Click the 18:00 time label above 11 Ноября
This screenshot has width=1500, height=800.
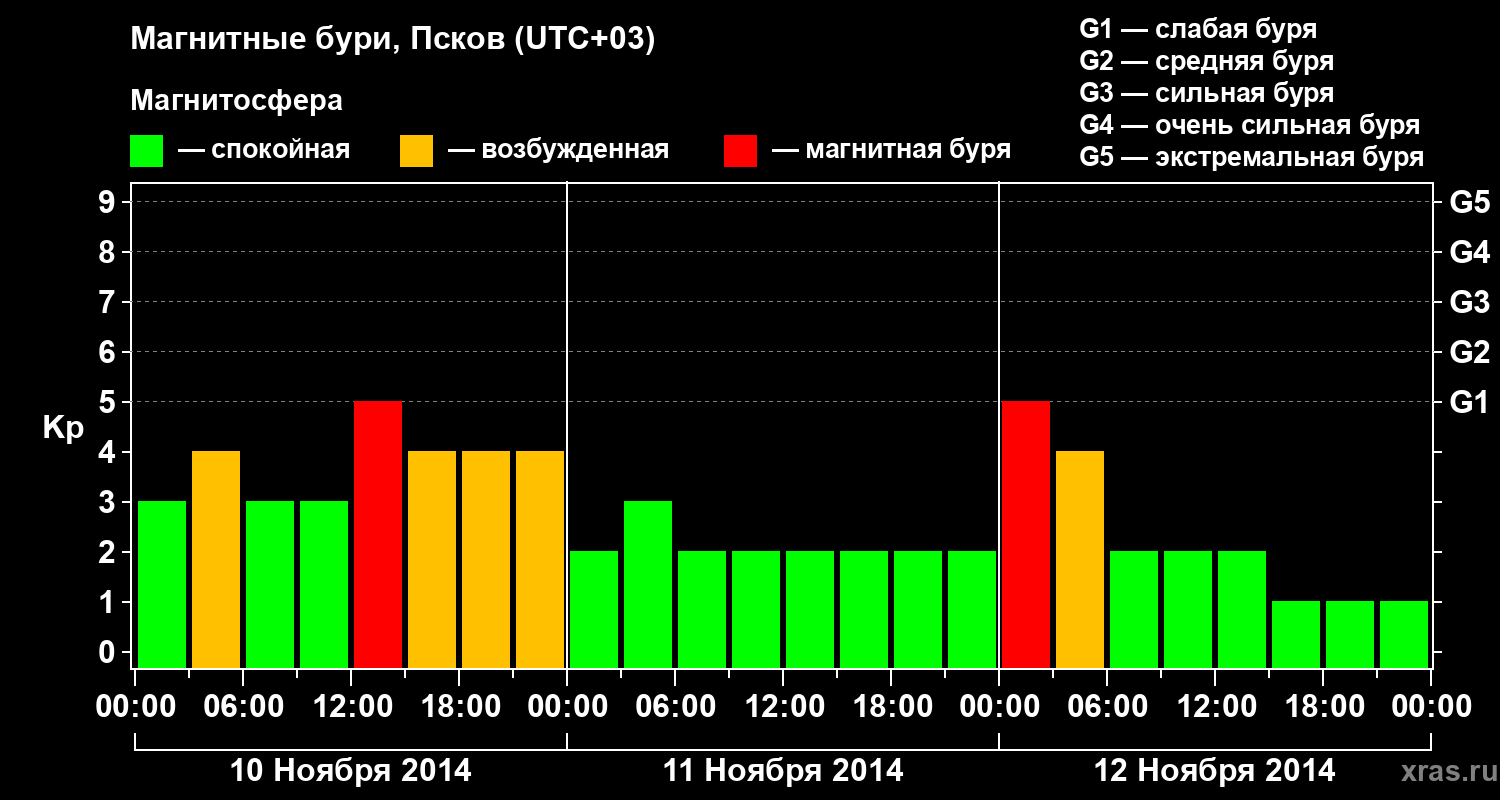click(x=891, y=707)
